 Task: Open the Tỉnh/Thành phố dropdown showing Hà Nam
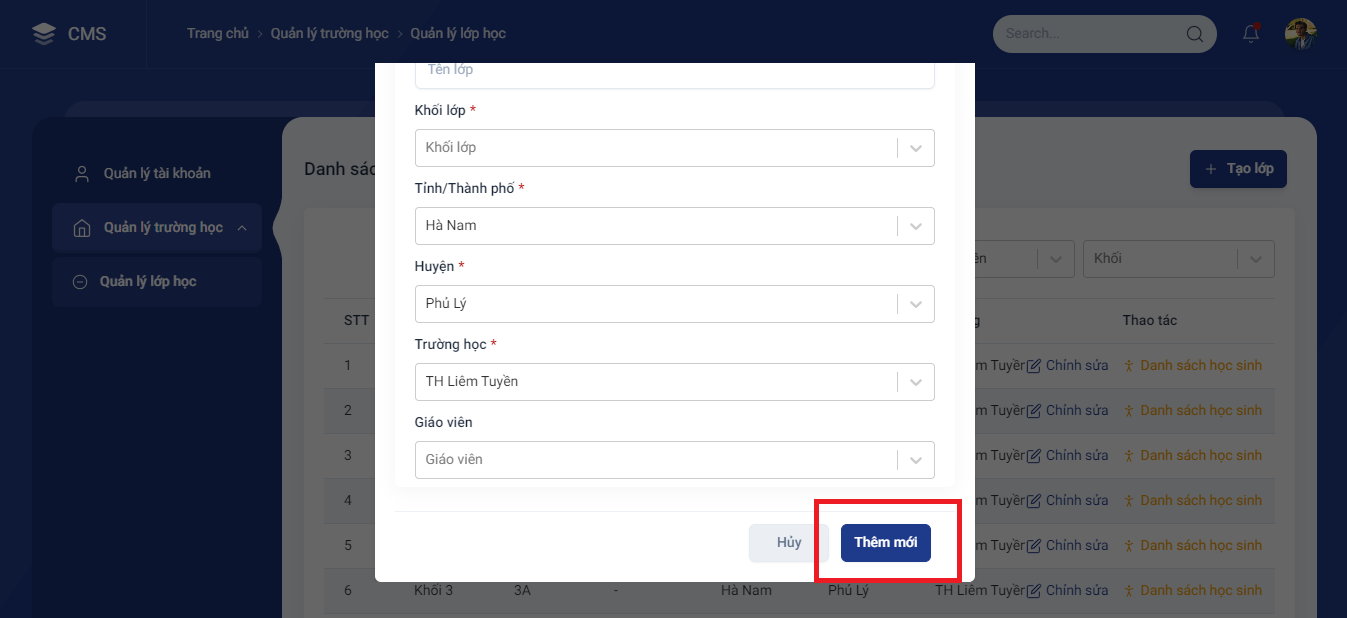674,226
